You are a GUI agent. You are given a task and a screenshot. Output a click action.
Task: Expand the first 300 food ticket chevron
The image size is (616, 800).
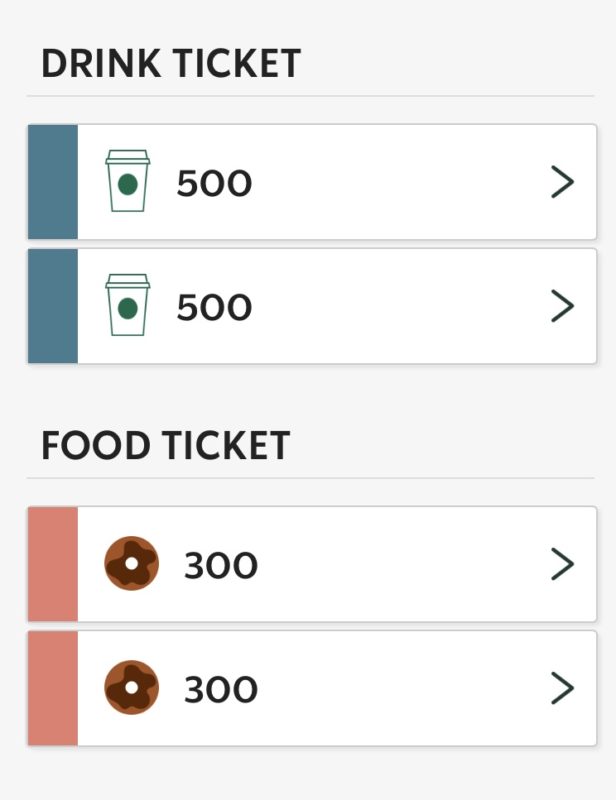pos(563,564)
